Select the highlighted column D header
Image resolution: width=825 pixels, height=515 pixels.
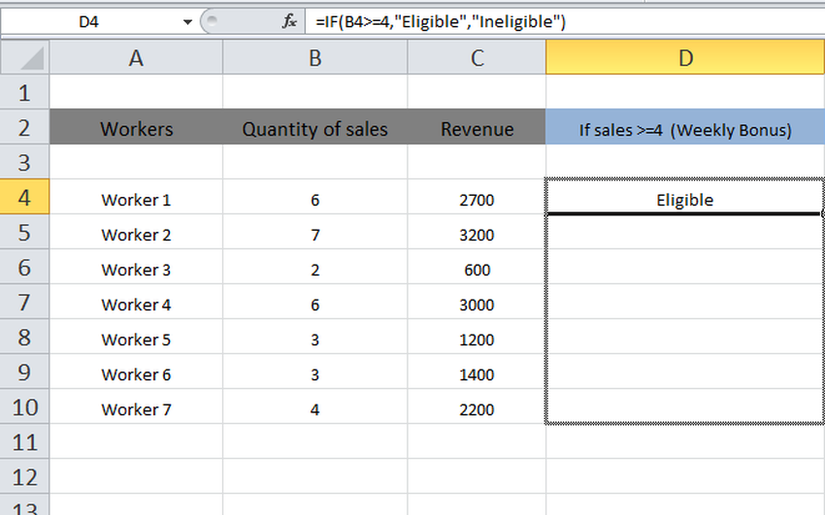685,58
